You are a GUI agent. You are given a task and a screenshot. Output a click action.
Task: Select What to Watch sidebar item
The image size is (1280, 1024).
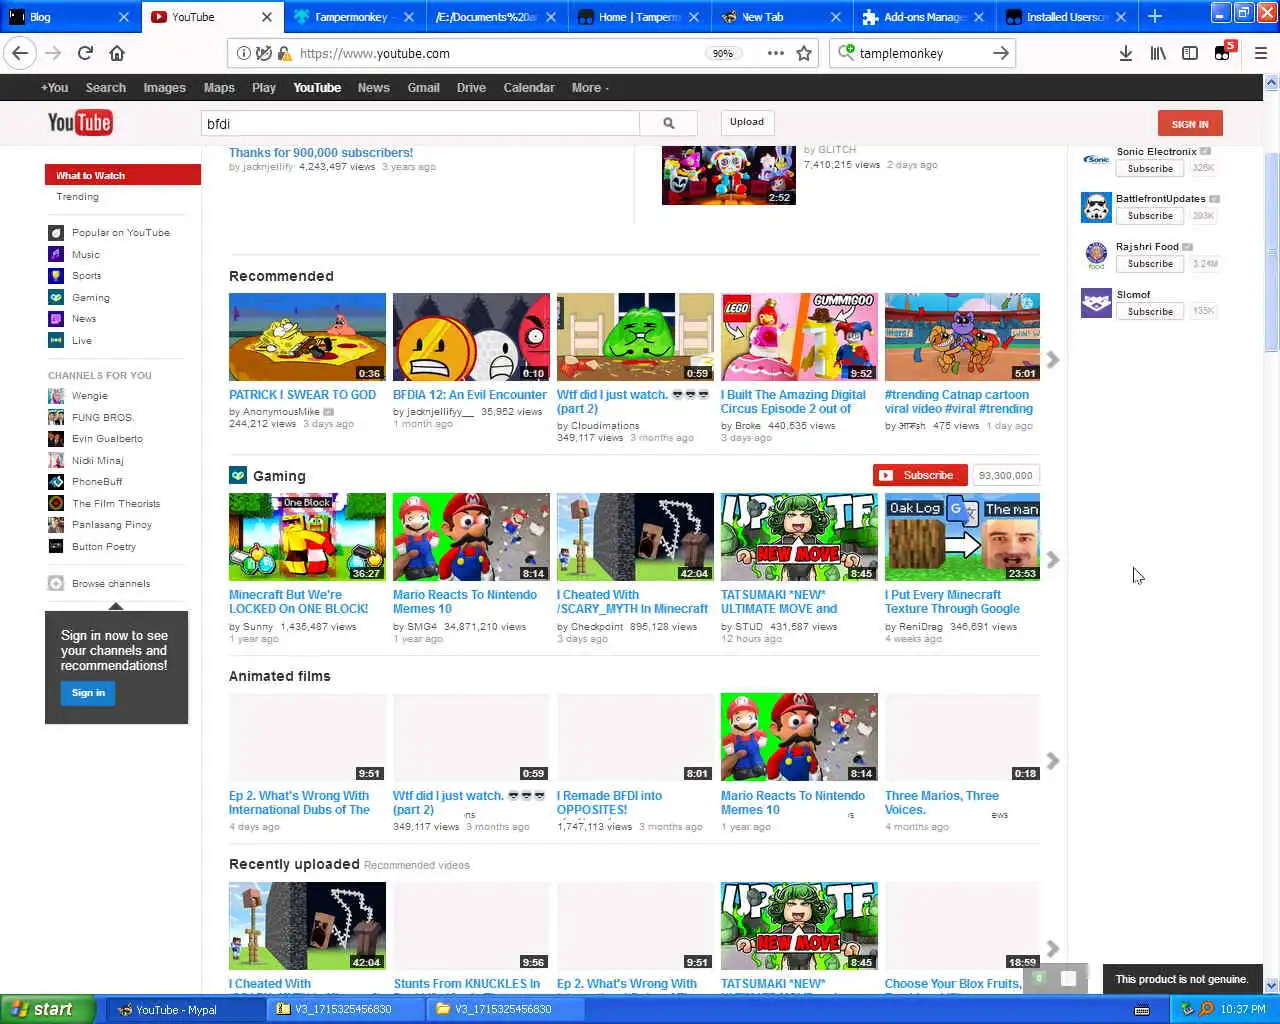(122, 175)
